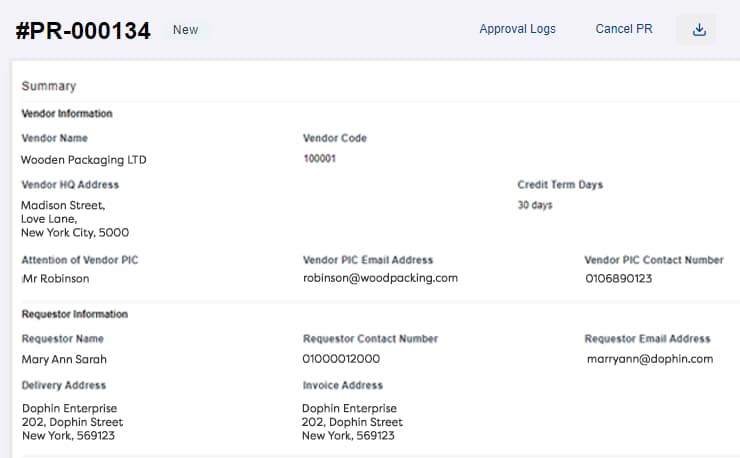Click the Love Lane, address line

[x=49, y=219]
